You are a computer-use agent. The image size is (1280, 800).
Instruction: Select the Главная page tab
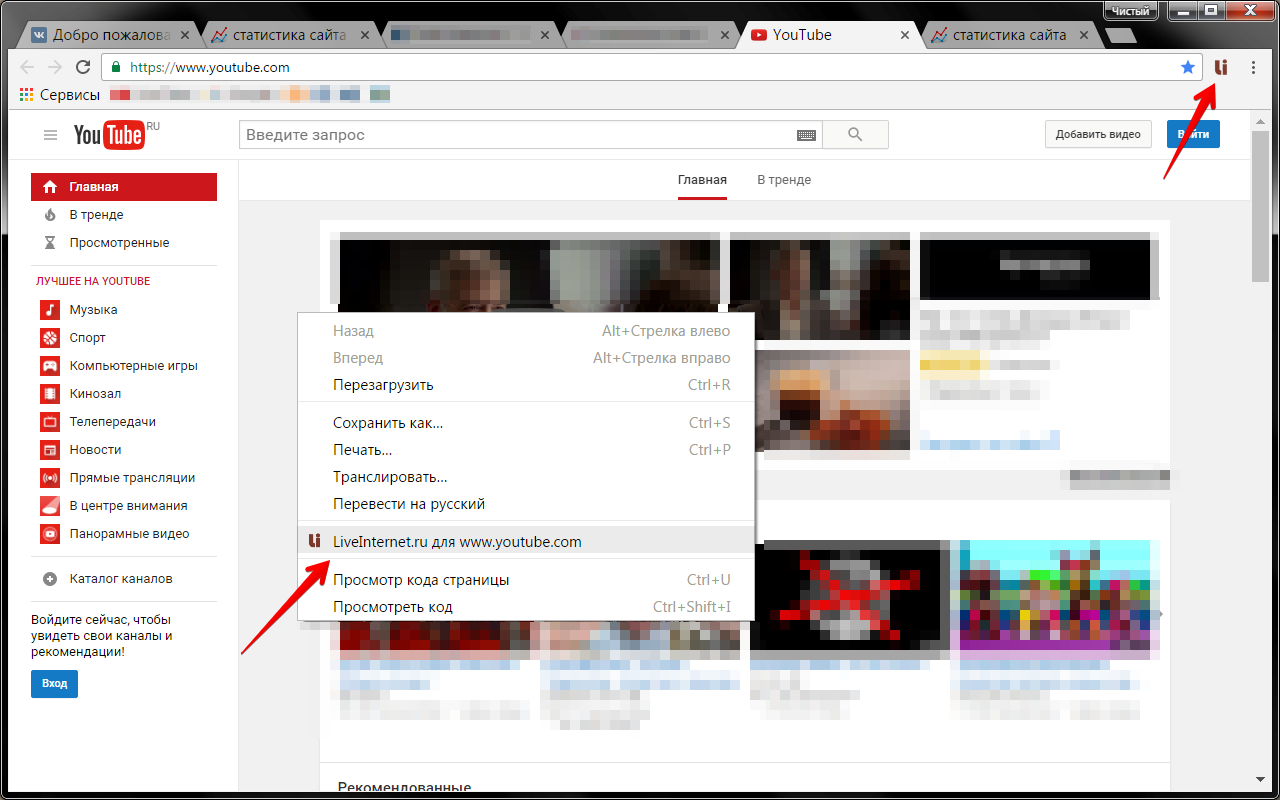702,180
